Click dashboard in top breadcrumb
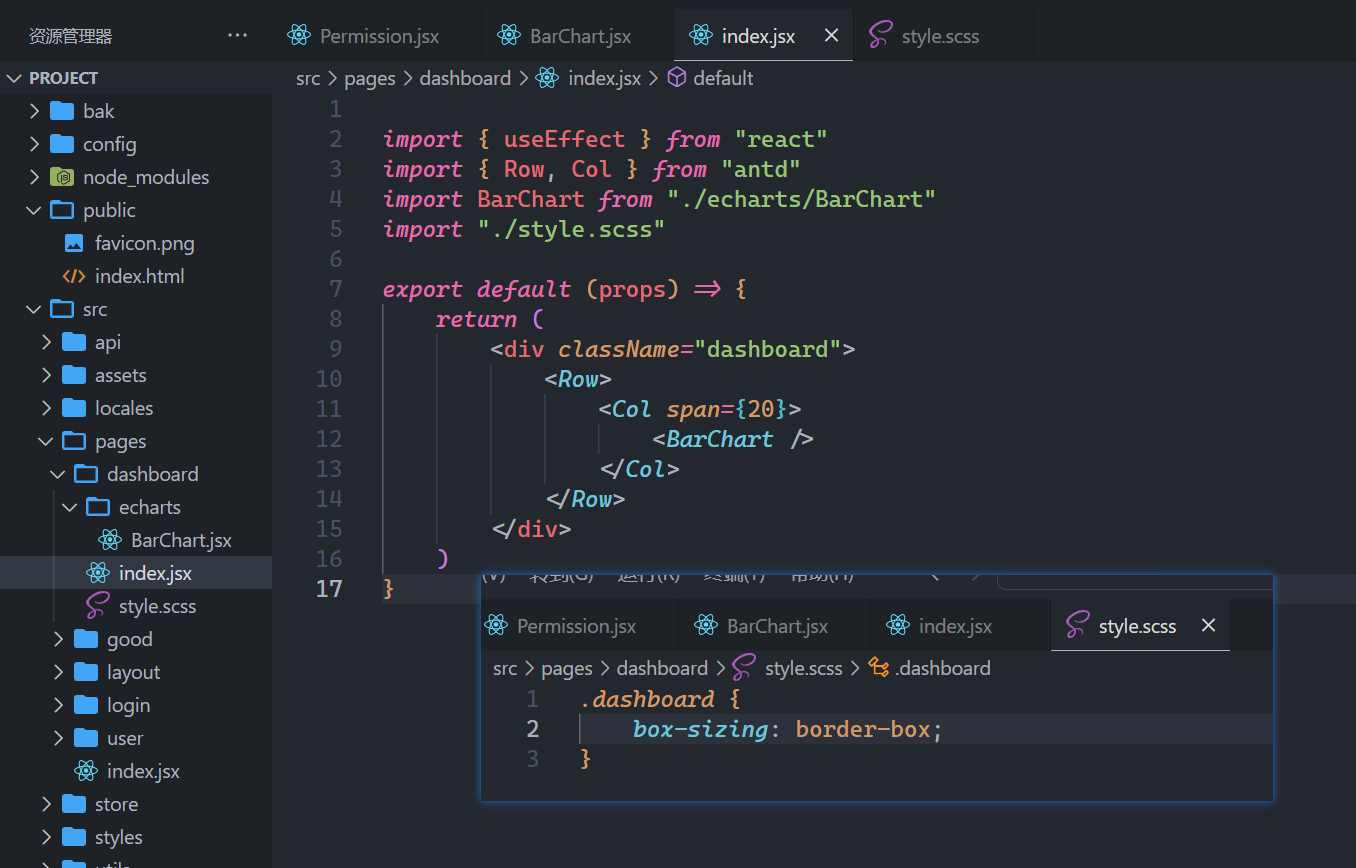The height and width of the screenshot is (868, 1356). [465, 78]
